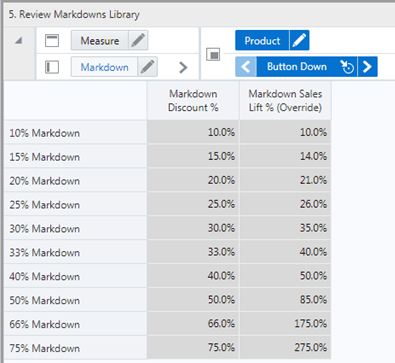Click the 26.0% sales lift cell

285,204
